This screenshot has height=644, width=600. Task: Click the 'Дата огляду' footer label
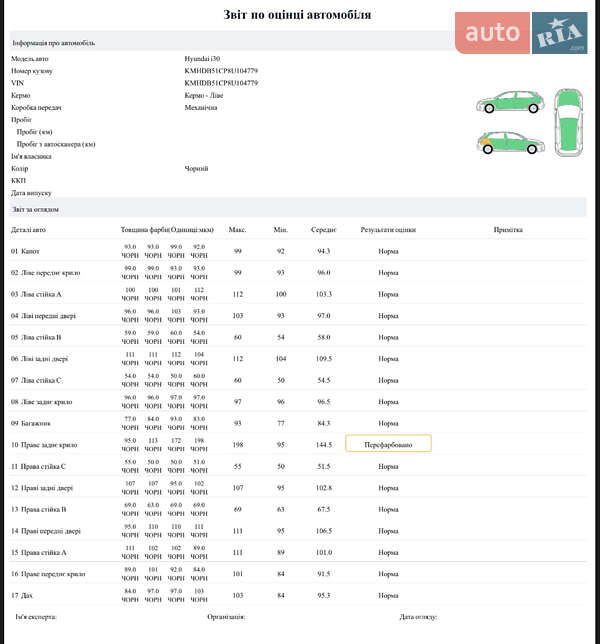pos(418,617)
